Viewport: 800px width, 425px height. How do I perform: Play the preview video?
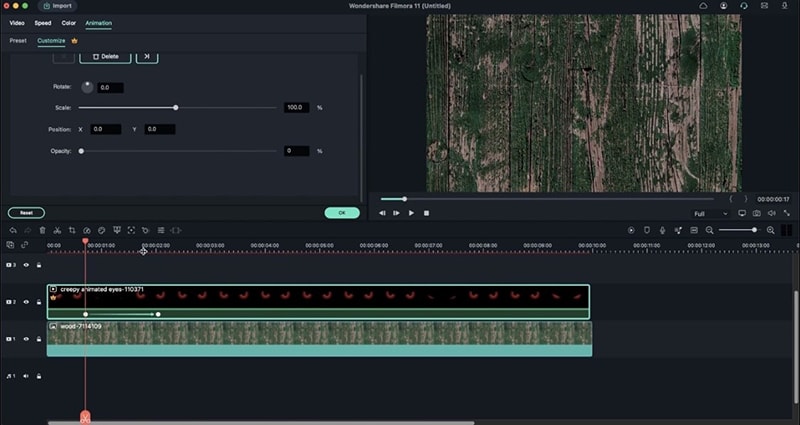coord(411,213)
